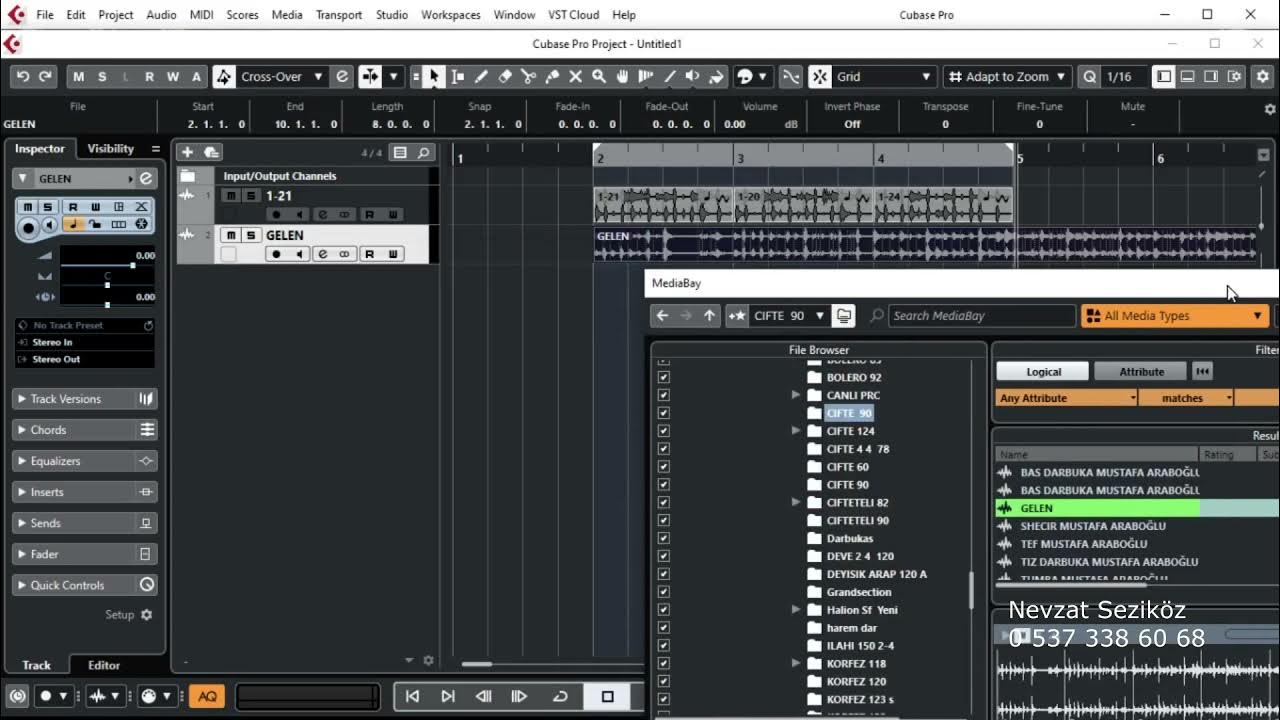Select TEF MUSTAFA ARABOĞLU in results
Screen dimensions: 1280x720
[x=1083, y=544]
